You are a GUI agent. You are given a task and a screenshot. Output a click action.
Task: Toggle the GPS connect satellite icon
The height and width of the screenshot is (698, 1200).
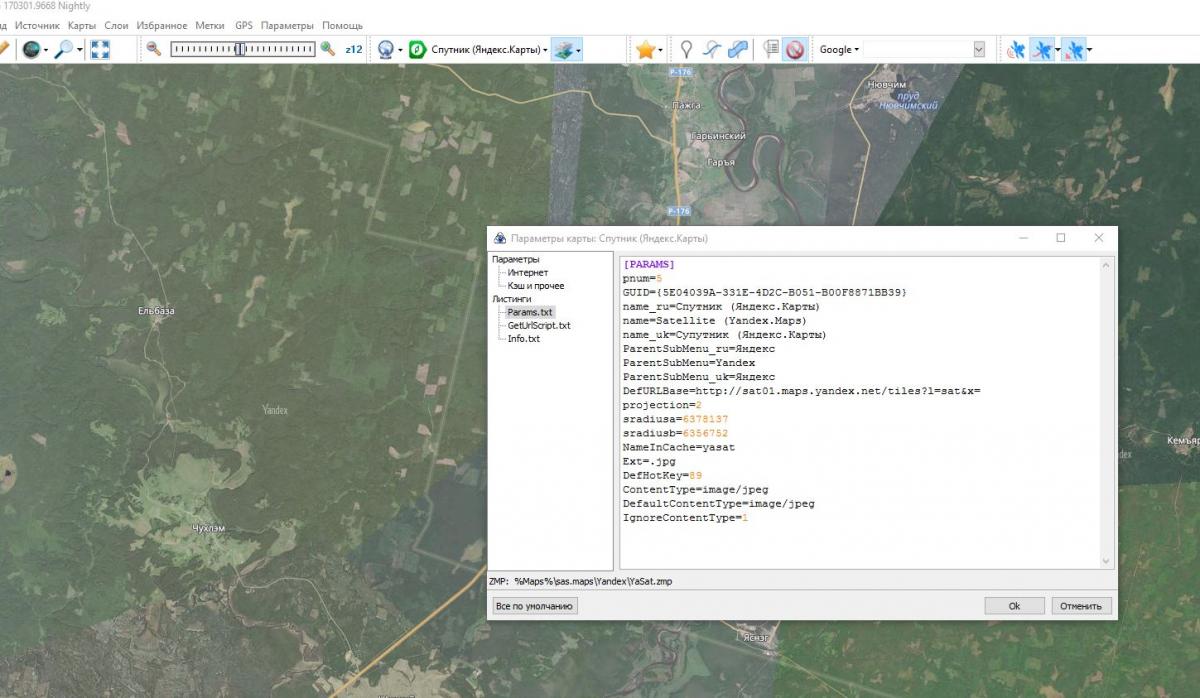pyautogui.click(x=1016, y=49)
